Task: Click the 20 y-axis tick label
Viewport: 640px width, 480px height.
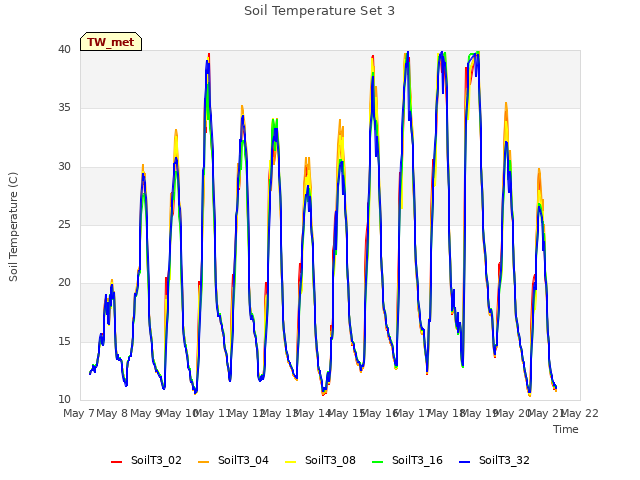Action: (64, 282)
